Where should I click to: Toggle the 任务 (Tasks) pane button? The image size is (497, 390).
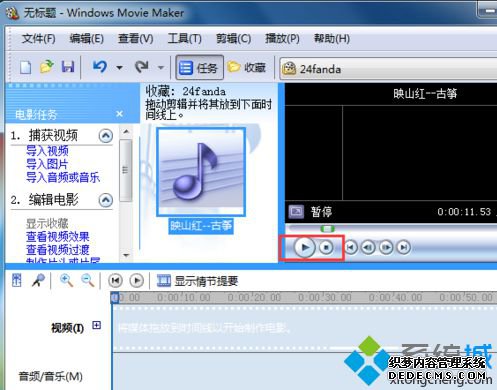[199, 68]
